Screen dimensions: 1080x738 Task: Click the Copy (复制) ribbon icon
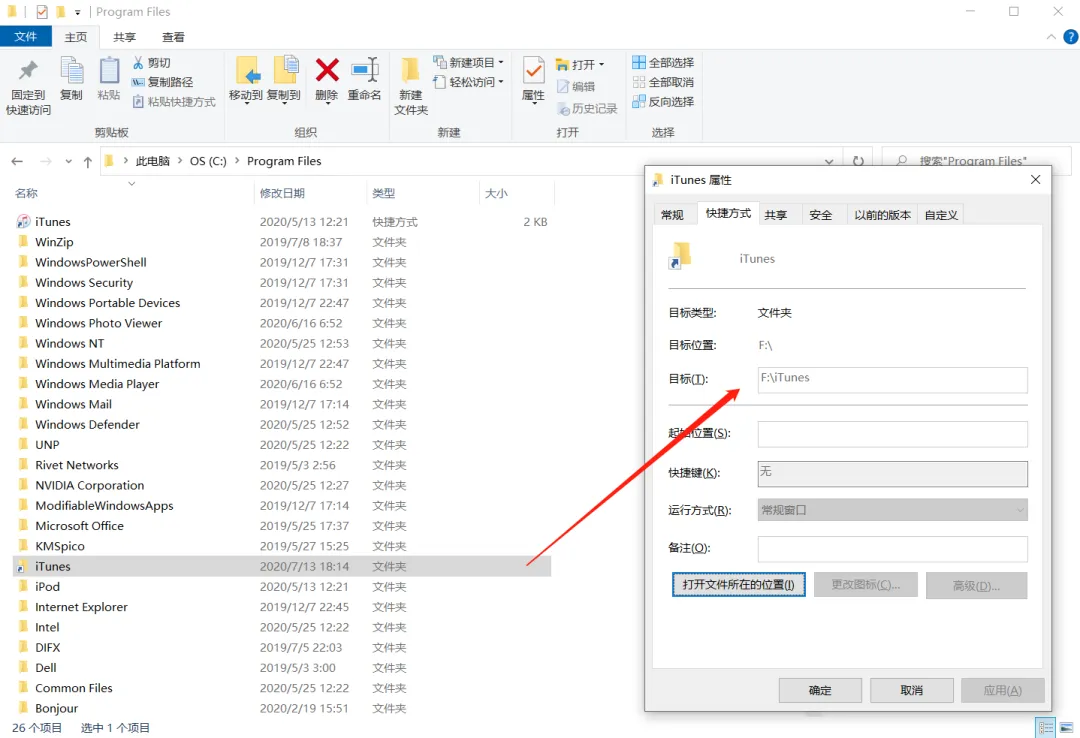(x=72, y=70)
